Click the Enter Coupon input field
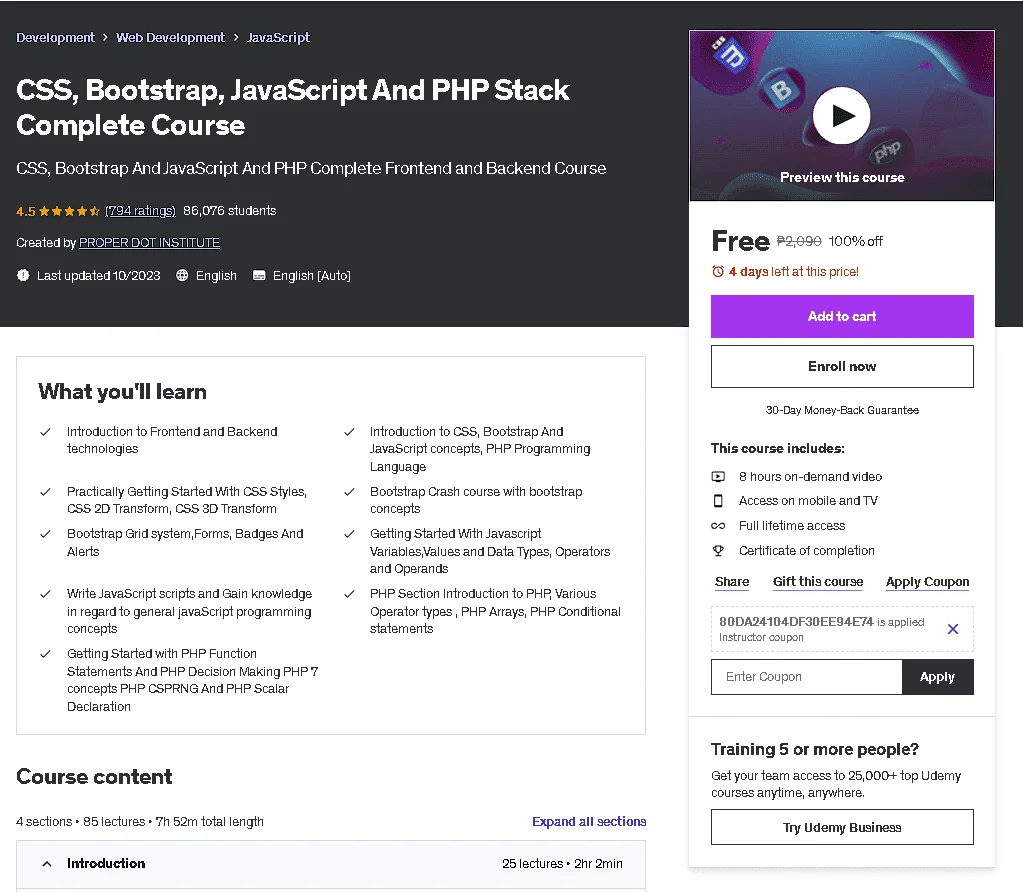 (x=806, y=677)
